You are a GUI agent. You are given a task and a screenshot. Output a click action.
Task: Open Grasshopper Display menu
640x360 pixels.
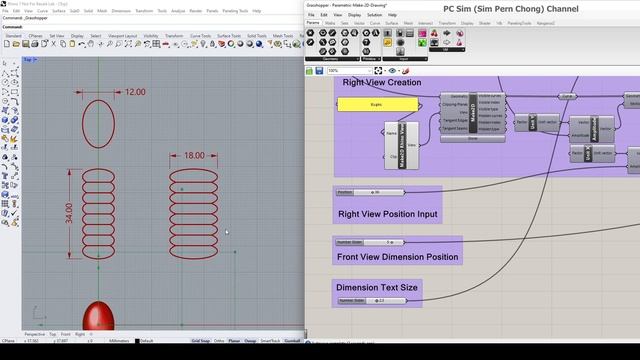pyautogui.click(x=354, y=15)
